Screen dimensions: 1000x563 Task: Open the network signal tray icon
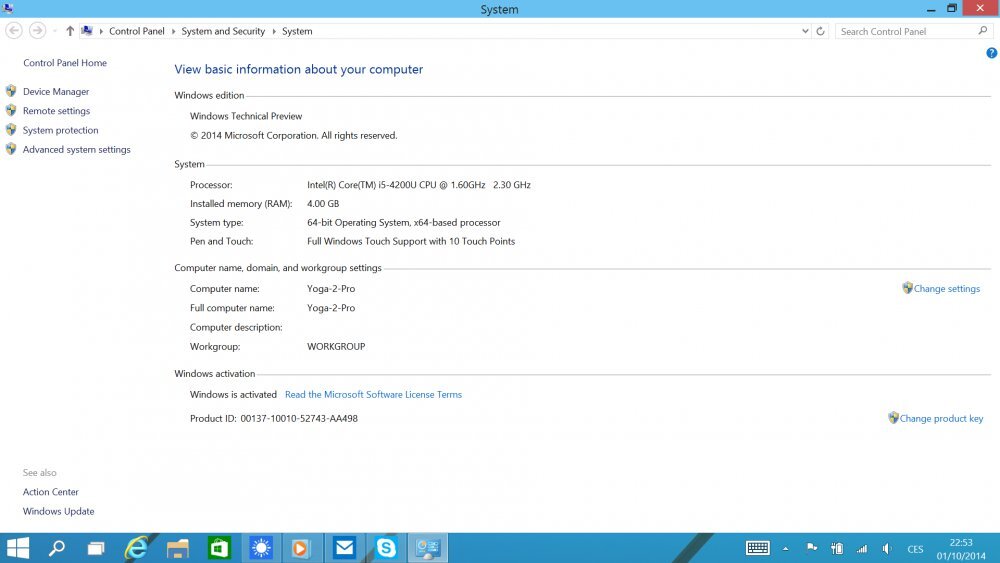(862, 548)
